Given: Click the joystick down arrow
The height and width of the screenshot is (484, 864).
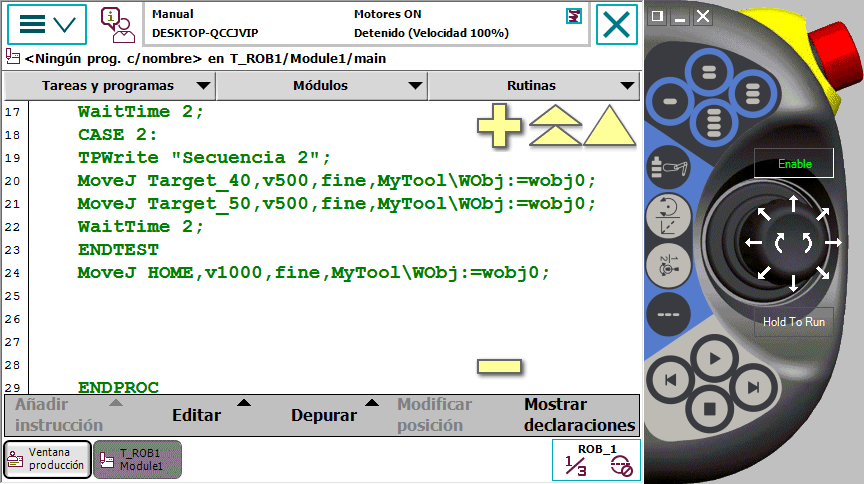Looking at the screenshot, I should (x=793, y=282).
